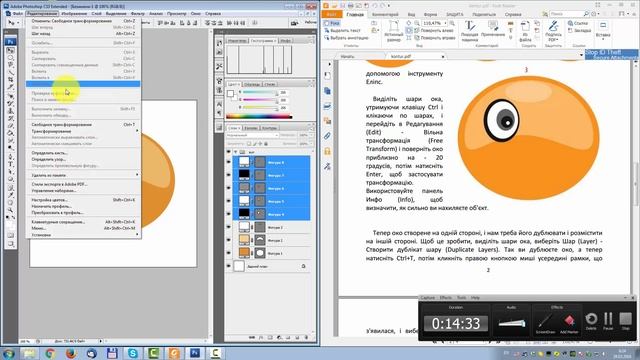Image resolution: width=640 pixels, height=360 pixels.
Task: Click the R slider in Color panel
Action: click(260, 93)
